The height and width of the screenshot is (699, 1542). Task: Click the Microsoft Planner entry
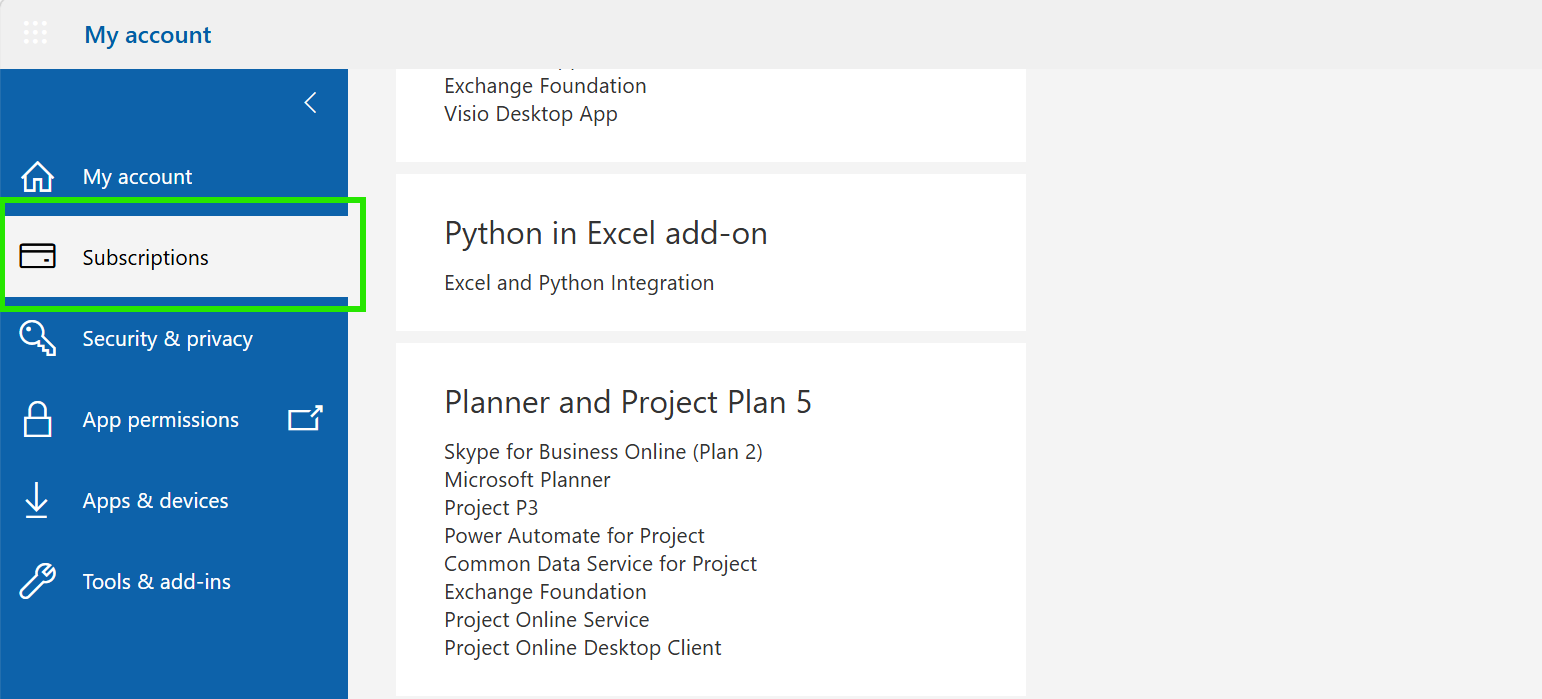tap(527, 480)
